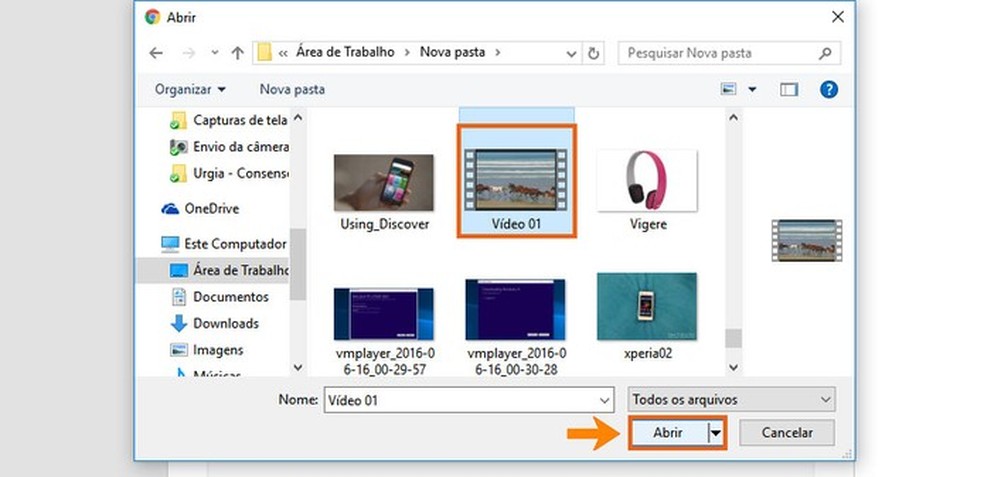This screenshot has height=477, width=984.
Task: Open the view options dropdown arrow
Action: click(752, 90)
